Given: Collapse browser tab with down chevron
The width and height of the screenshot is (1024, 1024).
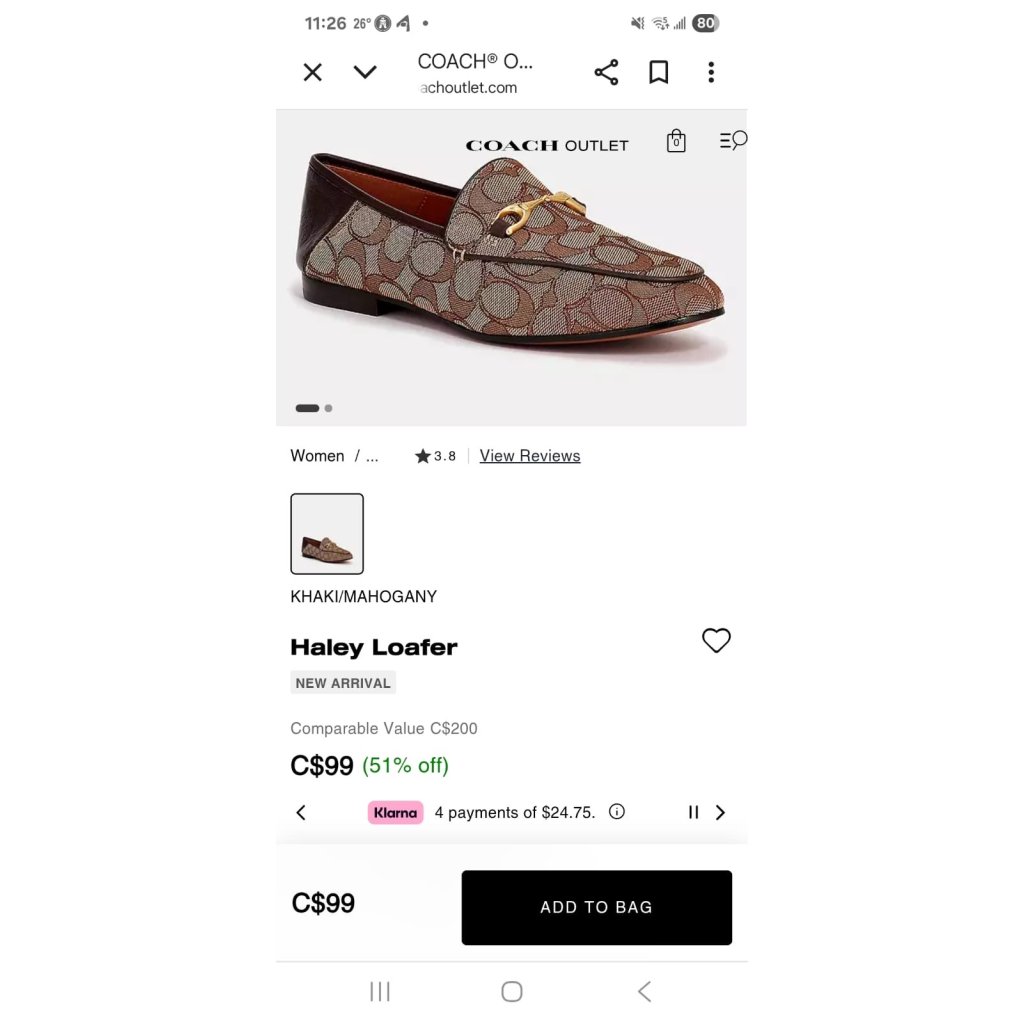Looking at the screenshot, I should (365, 71).
